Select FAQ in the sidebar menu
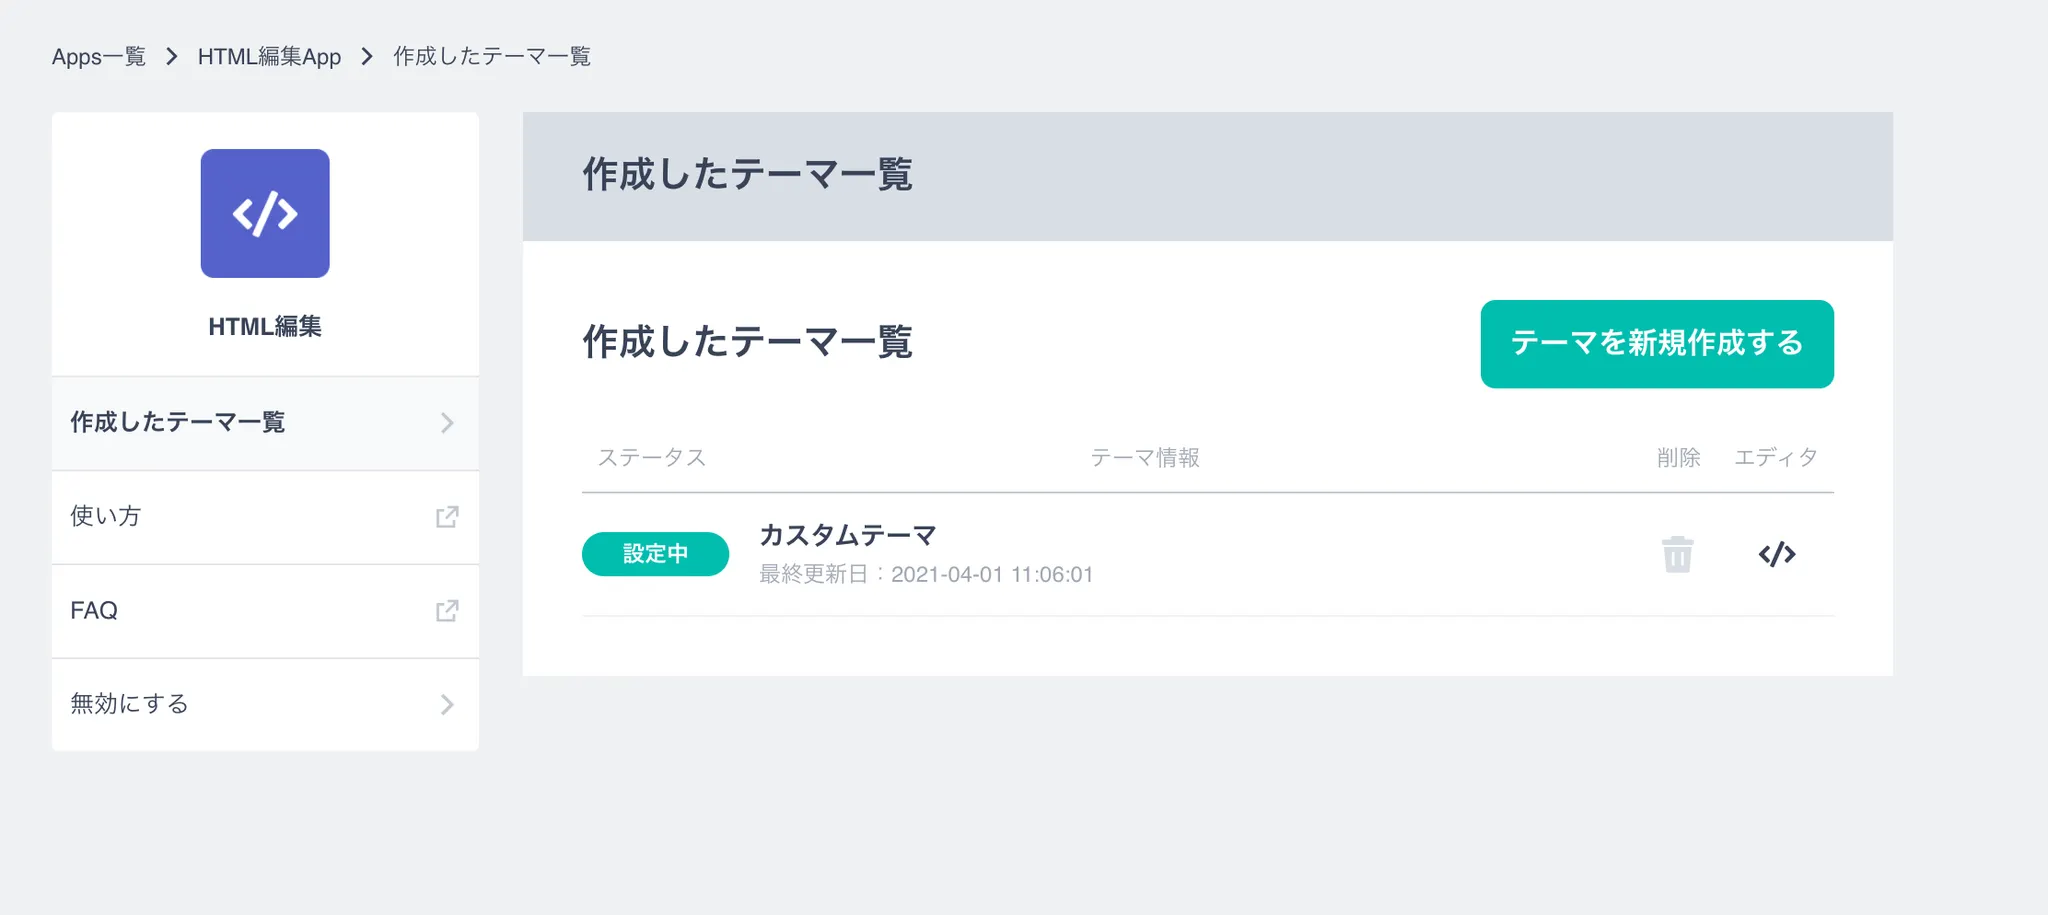 click(94, 611)
